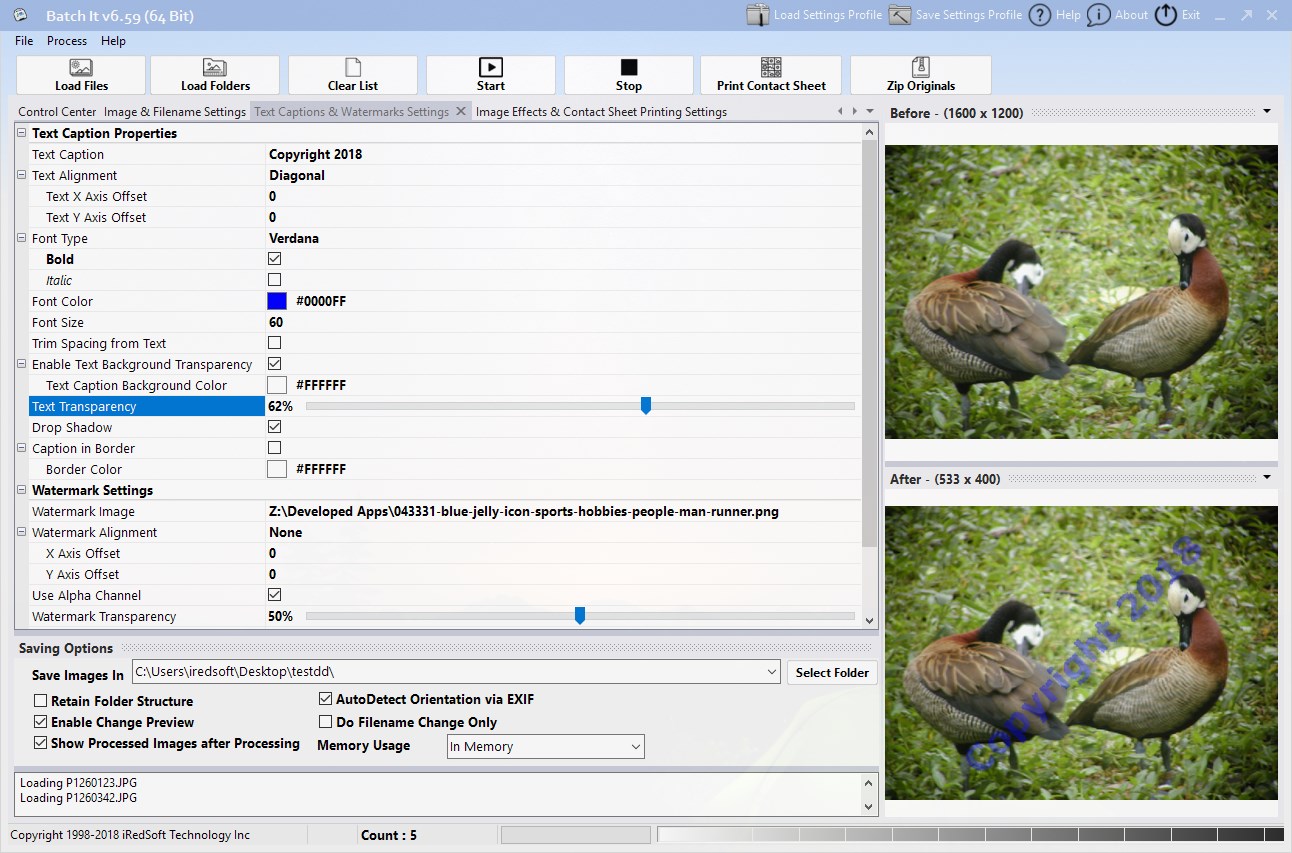This screenshot has height=853, width=1292.
Task: Open the Memory Usage dropdown
Action: (545, 746)
